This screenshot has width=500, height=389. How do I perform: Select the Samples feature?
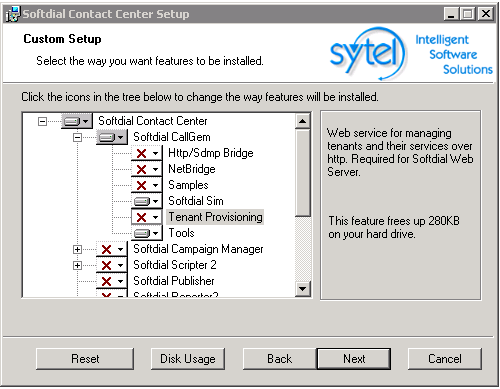pyautogui.click(x=188, y=185)
